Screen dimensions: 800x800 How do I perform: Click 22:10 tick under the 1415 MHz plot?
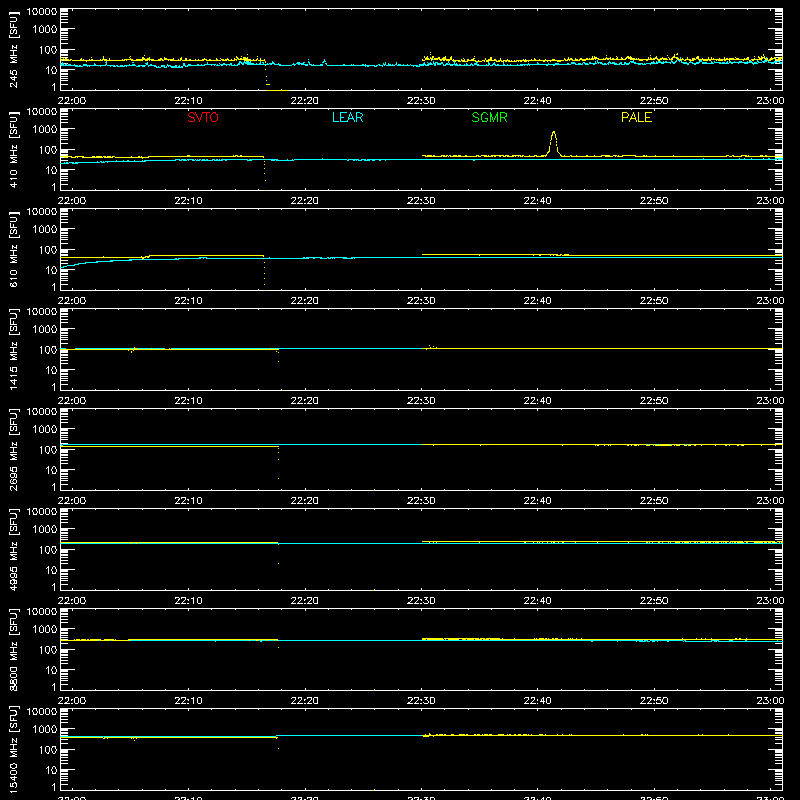coord(188,401)
